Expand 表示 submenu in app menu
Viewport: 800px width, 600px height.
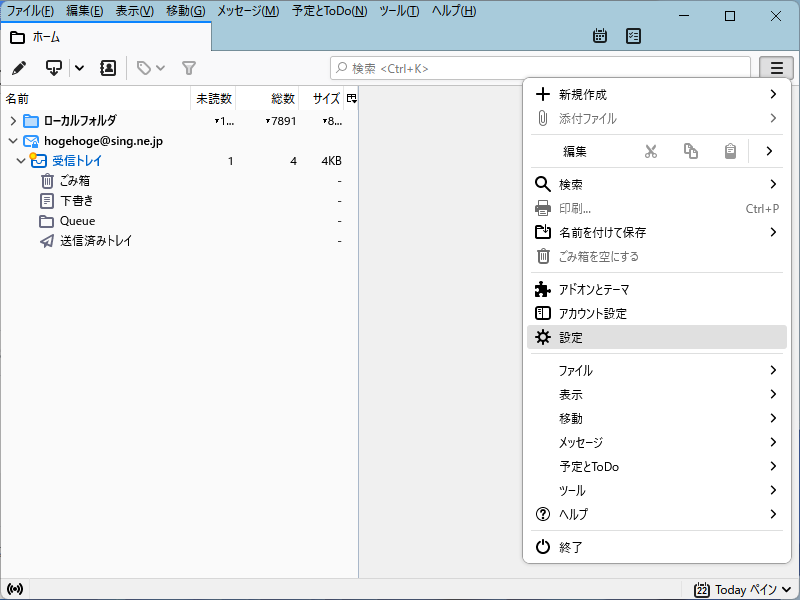[657, 394]
